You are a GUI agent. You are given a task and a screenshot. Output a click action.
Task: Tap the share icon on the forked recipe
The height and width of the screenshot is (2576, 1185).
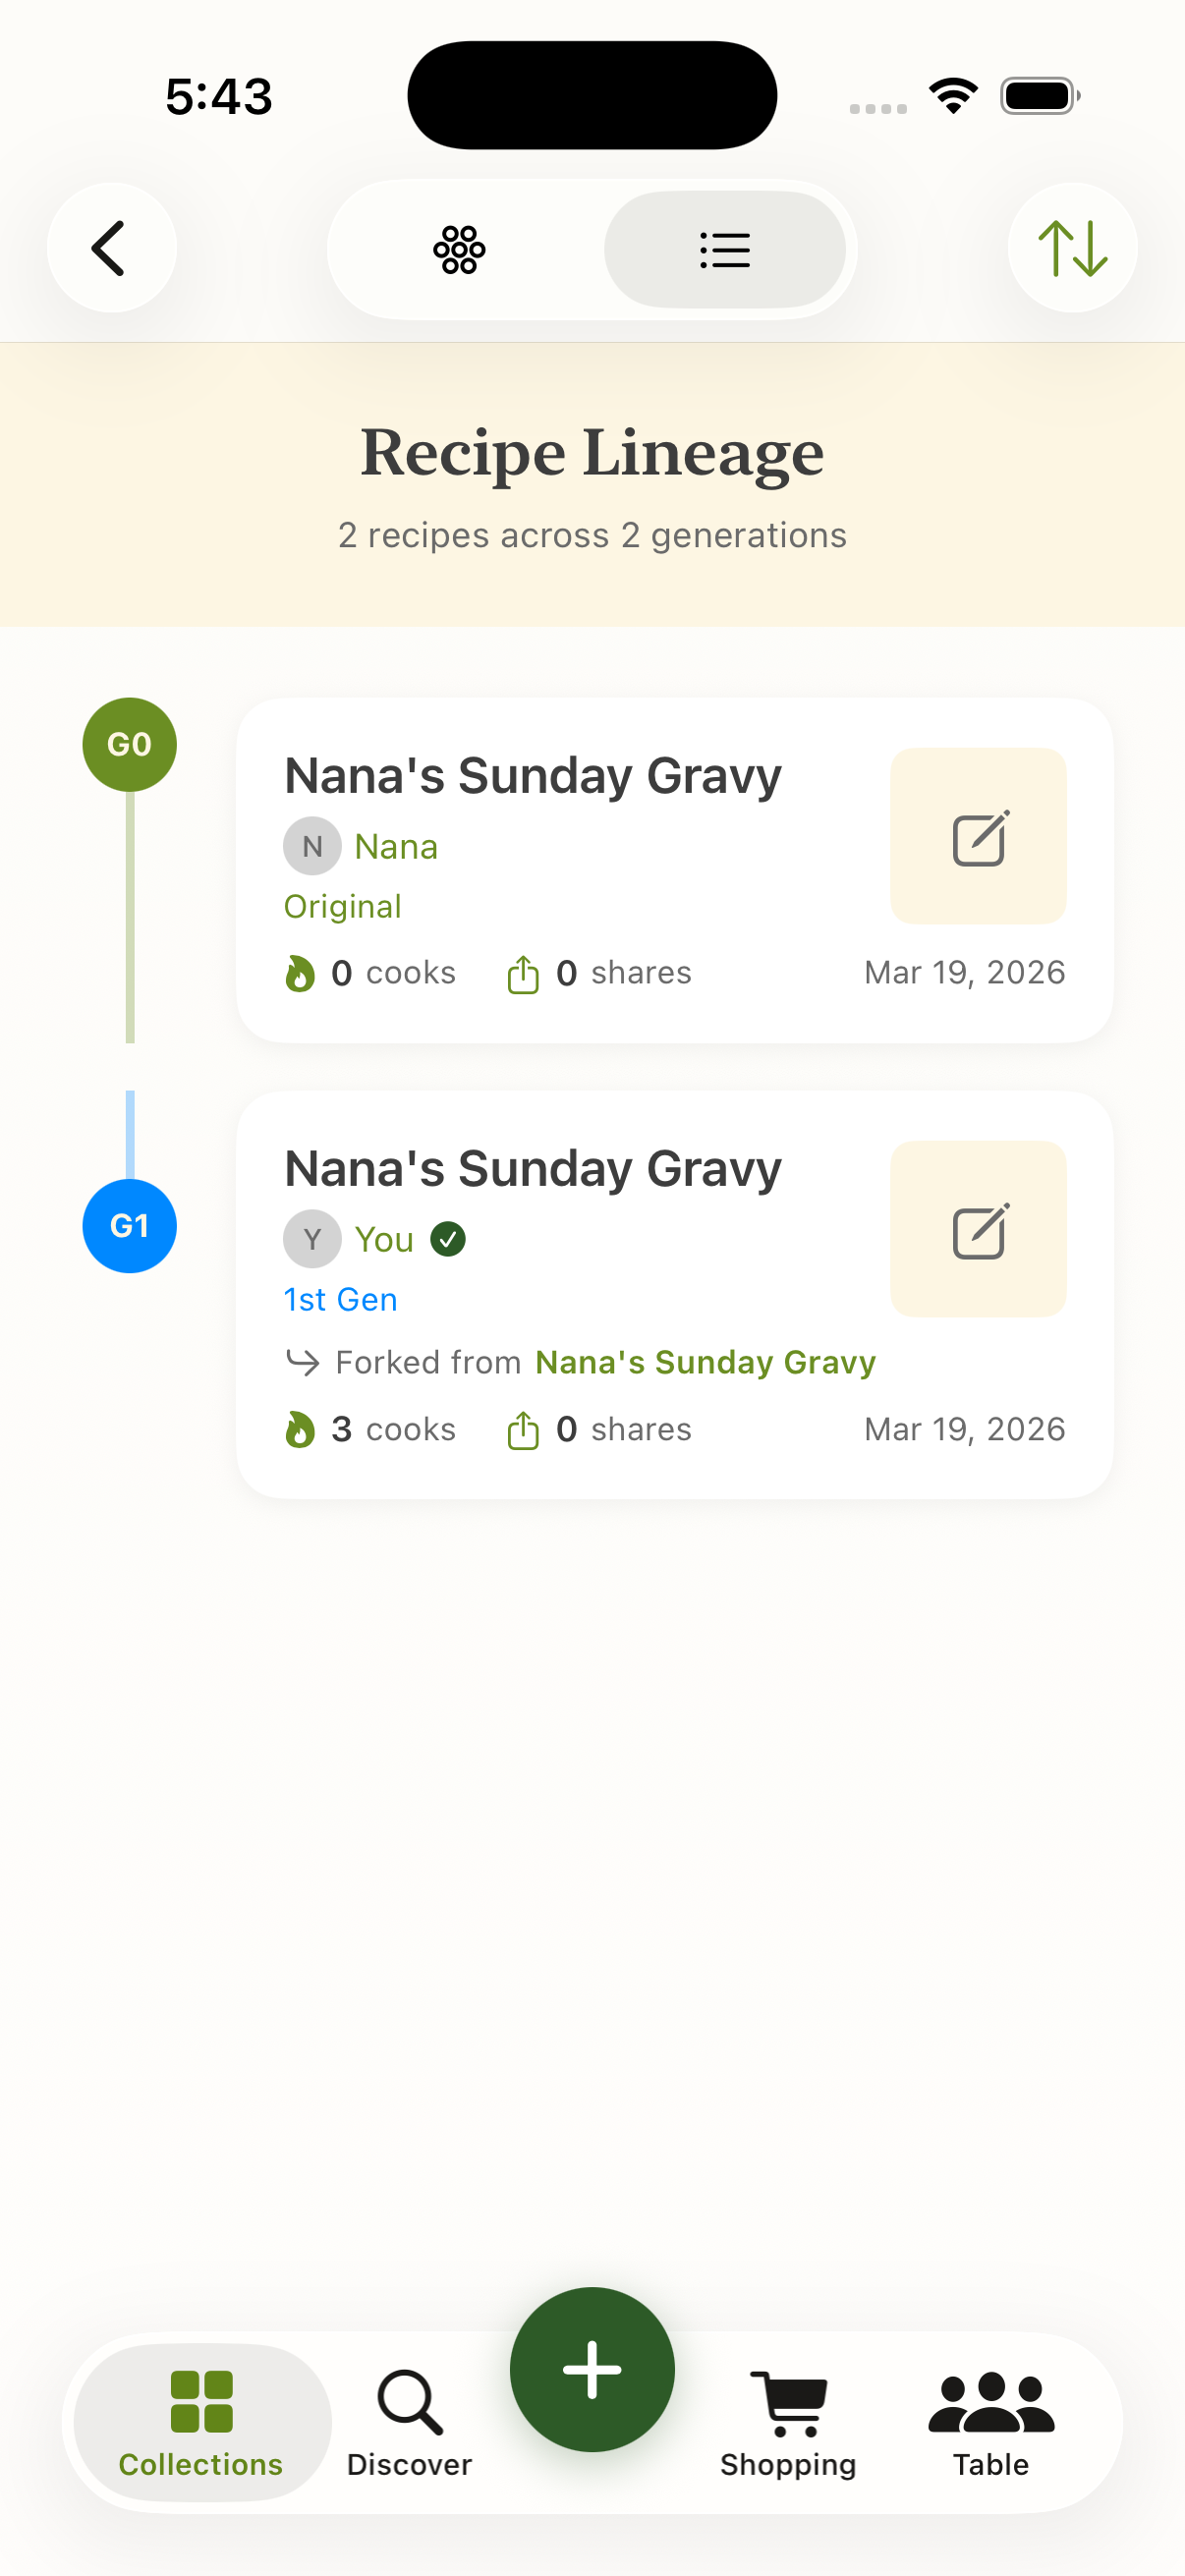pos(523,1430)
